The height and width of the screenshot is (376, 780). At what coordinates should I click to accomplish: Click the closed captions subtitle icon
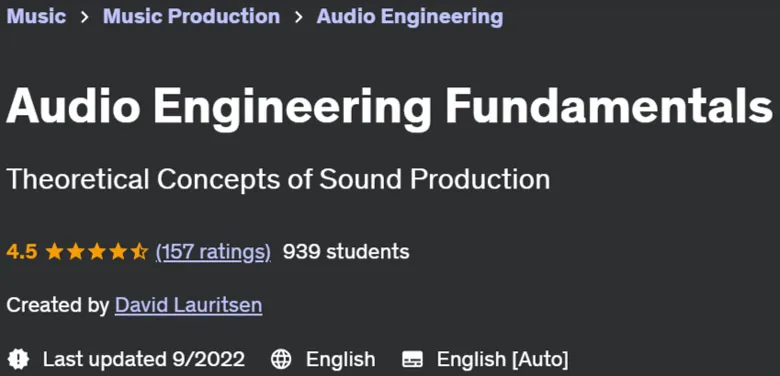(x=412, y=359)
